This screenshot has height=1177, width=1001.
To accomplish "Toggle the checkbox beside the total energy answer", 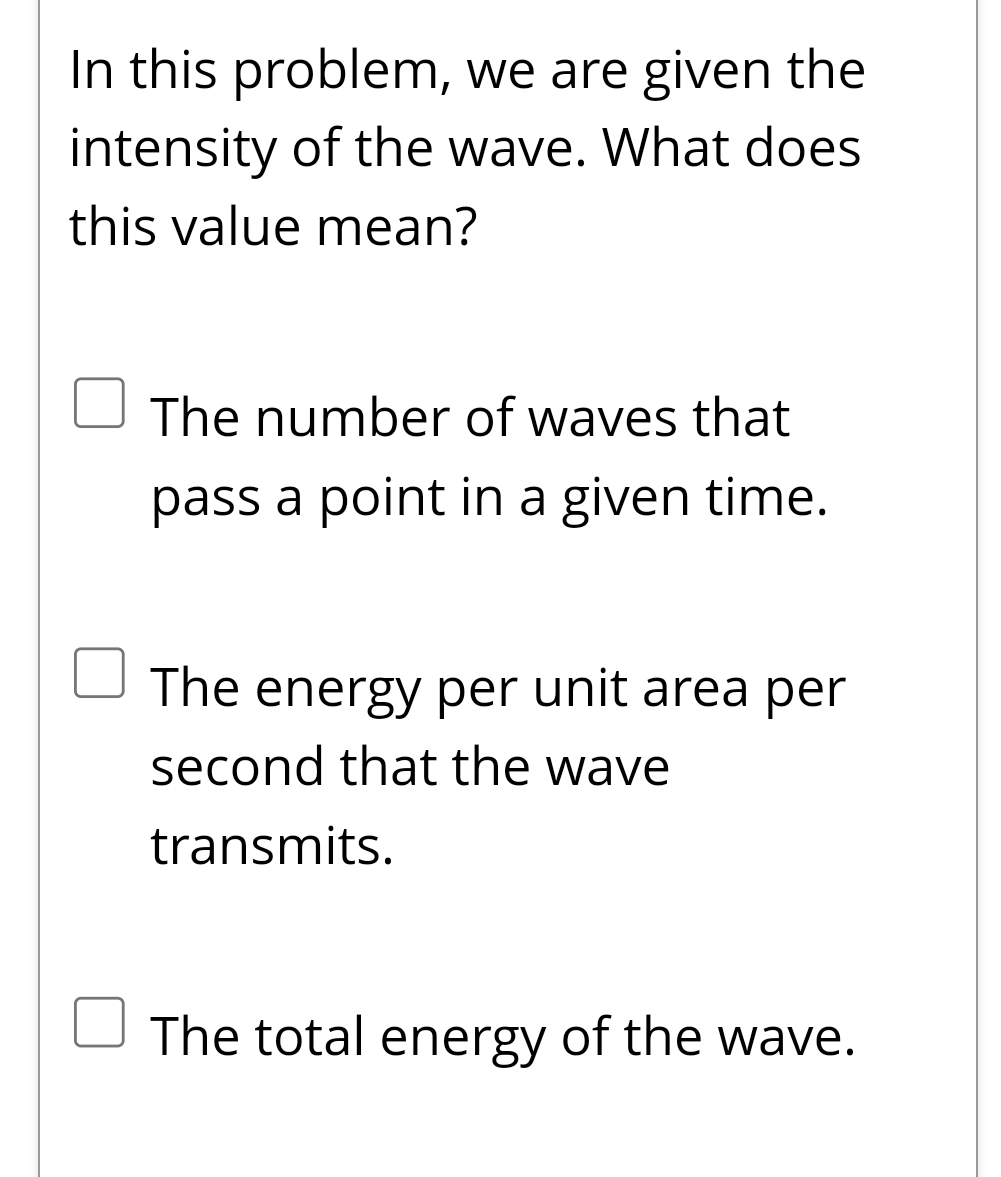I will tap(100, 1021).
